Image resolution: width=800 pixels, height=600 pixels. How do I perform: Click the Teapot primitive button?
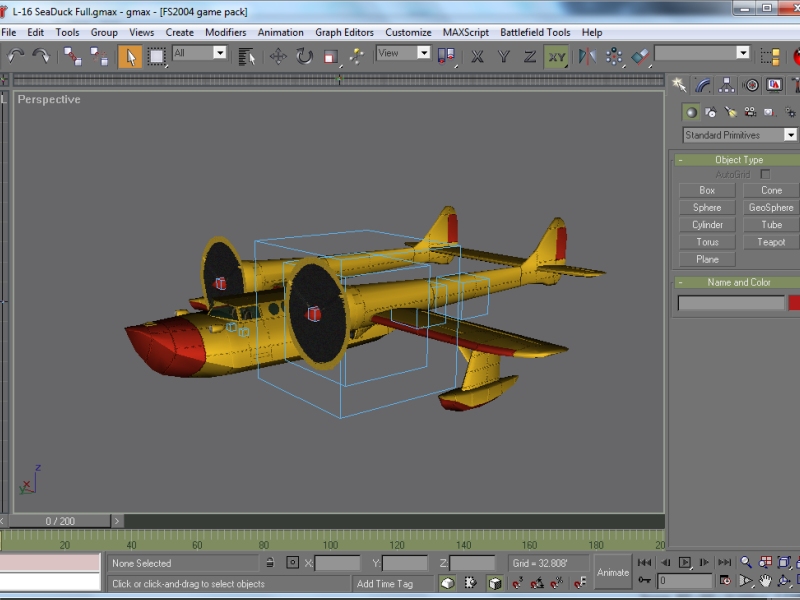771,242
